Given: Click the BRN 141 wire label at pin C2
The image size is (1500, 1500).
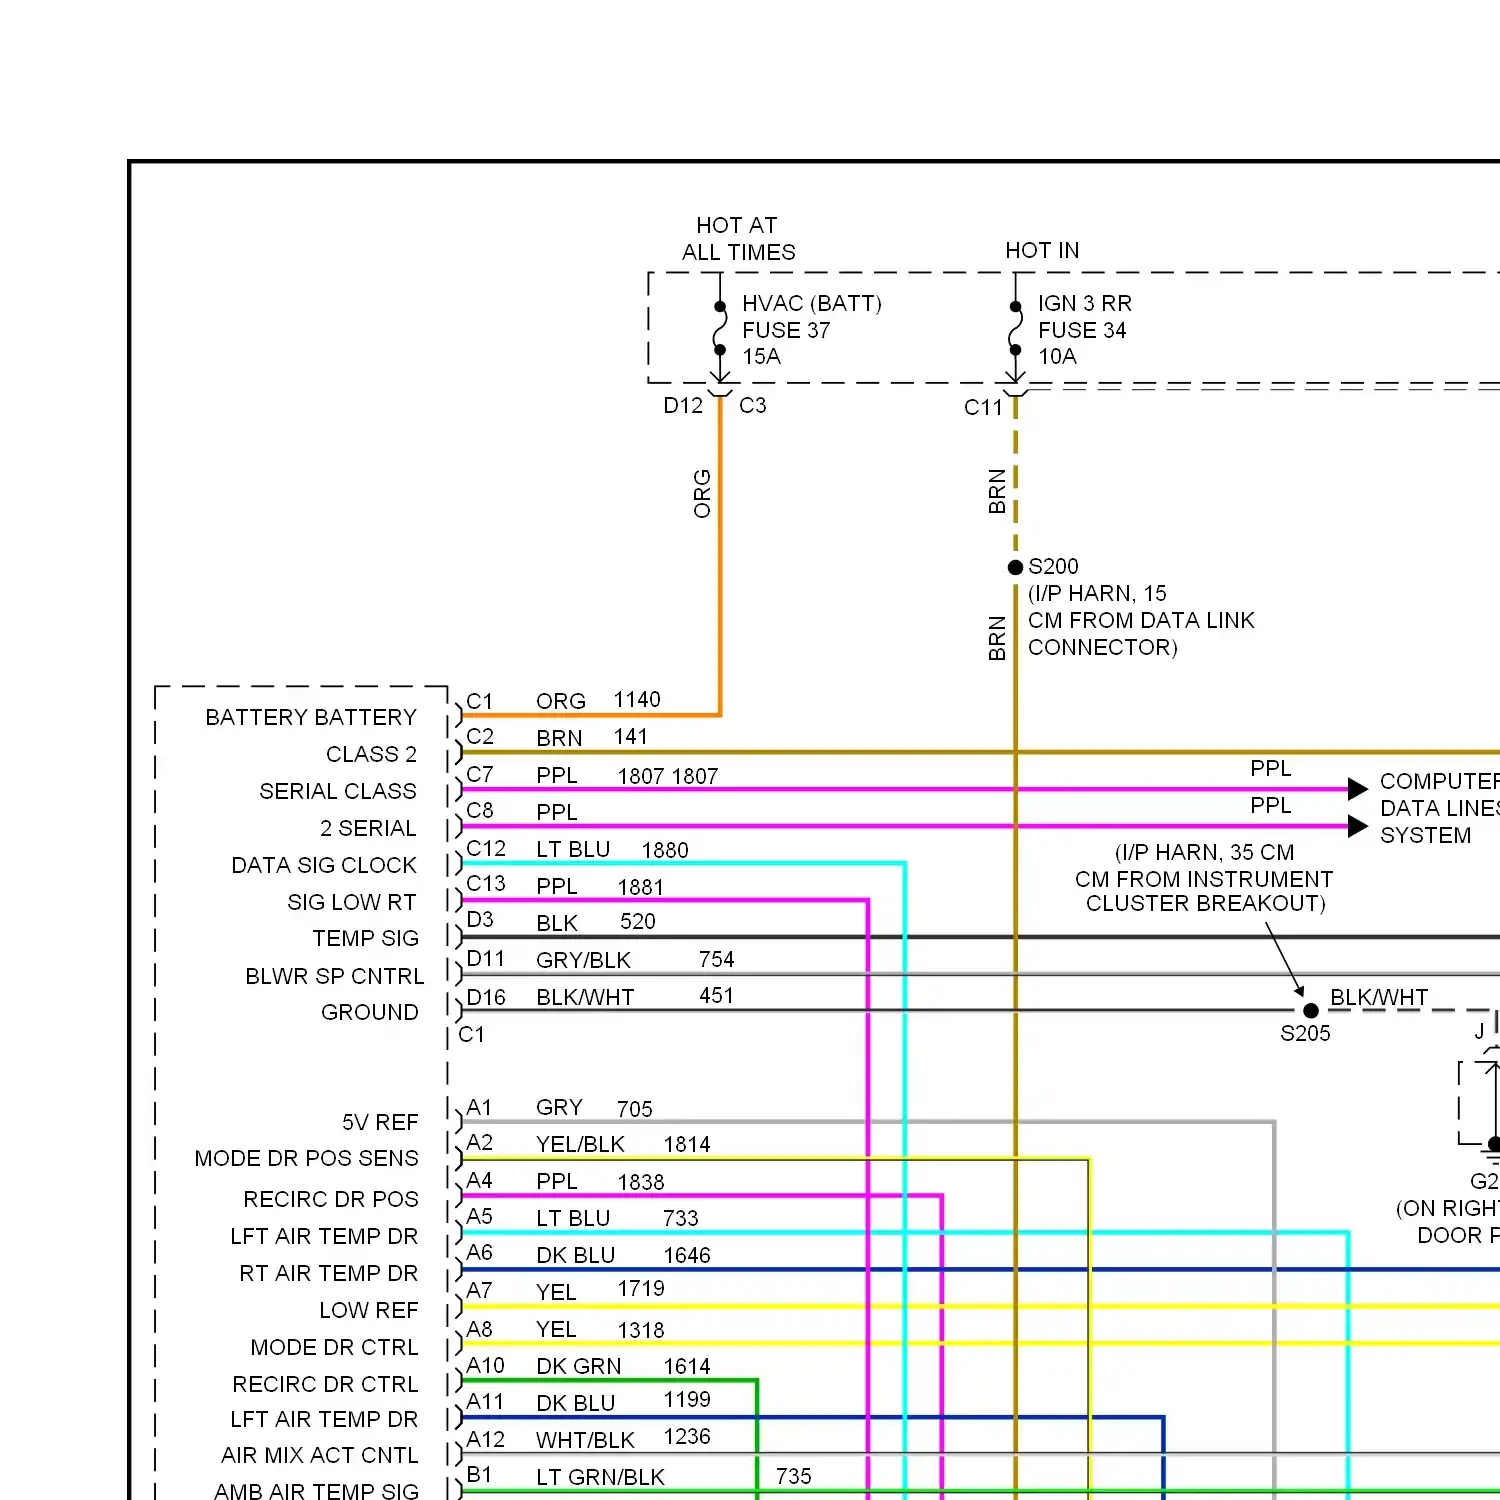Looking at the screenshot, I should (x=592, y=737).
